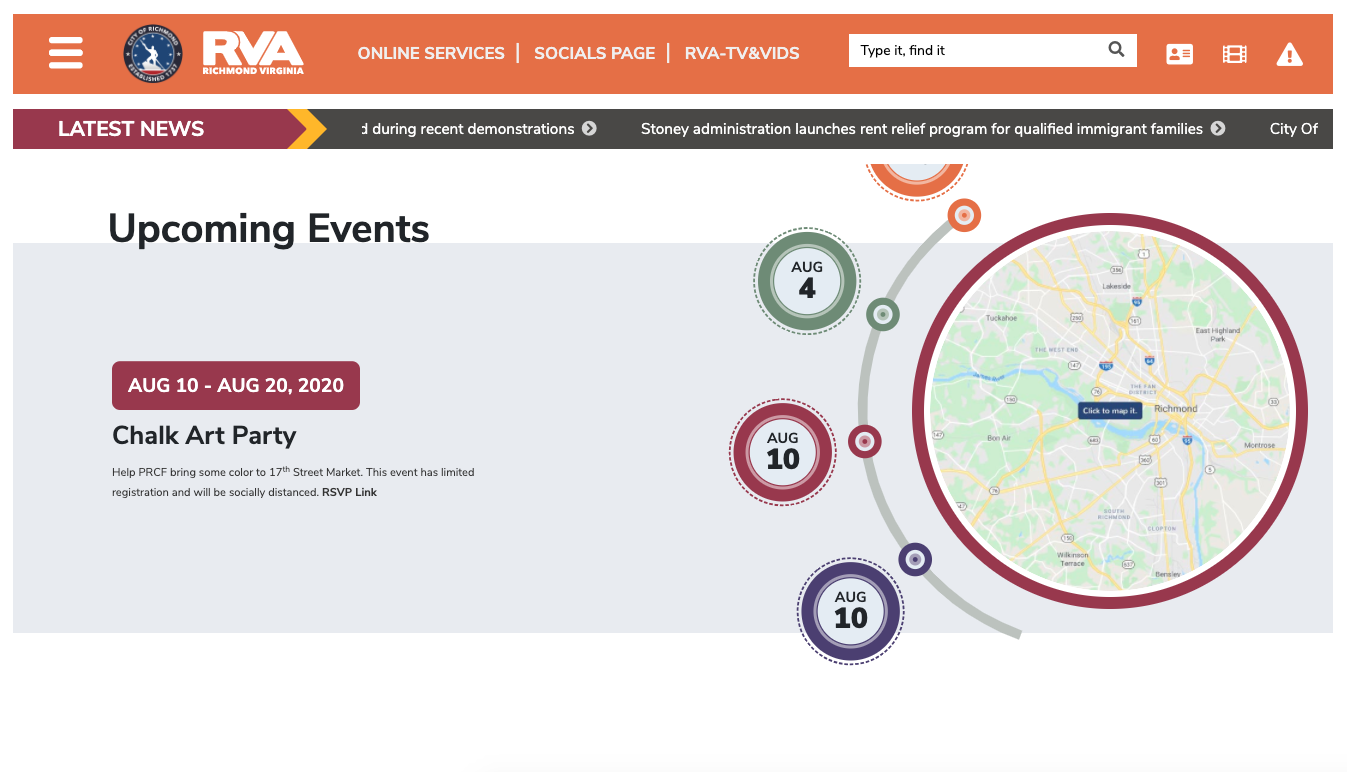Click arrow icon after rent relief headline
Screen dimensions: 1347x772
(1218, 129)
